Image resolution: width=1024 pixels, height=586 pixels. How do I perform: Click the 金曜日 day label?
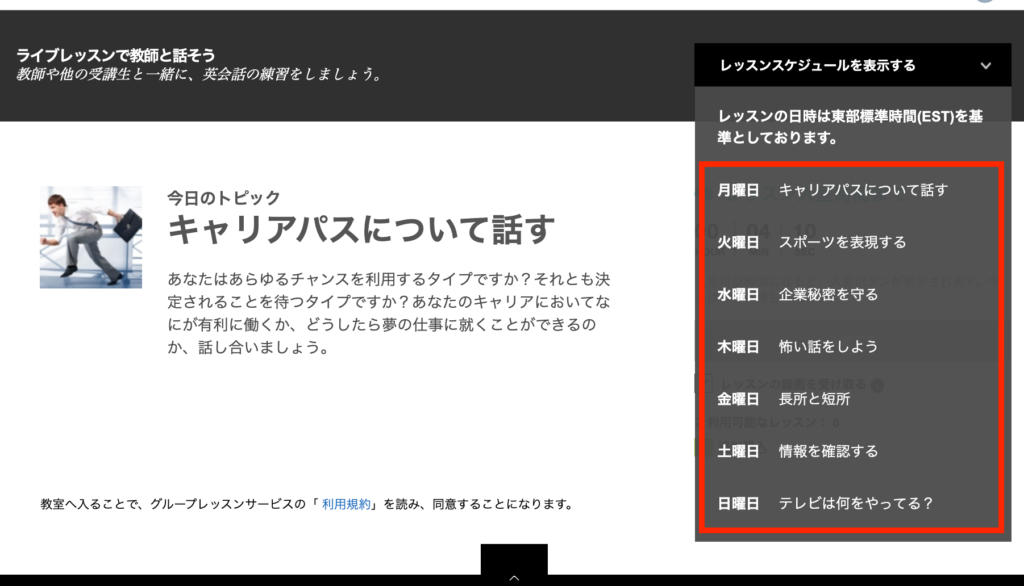[738, 399]
